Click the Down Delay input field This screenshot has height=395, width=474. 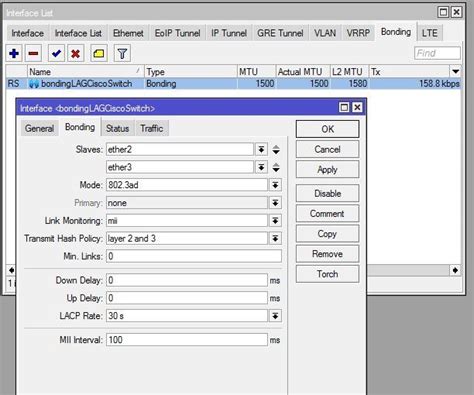point(187,280)
